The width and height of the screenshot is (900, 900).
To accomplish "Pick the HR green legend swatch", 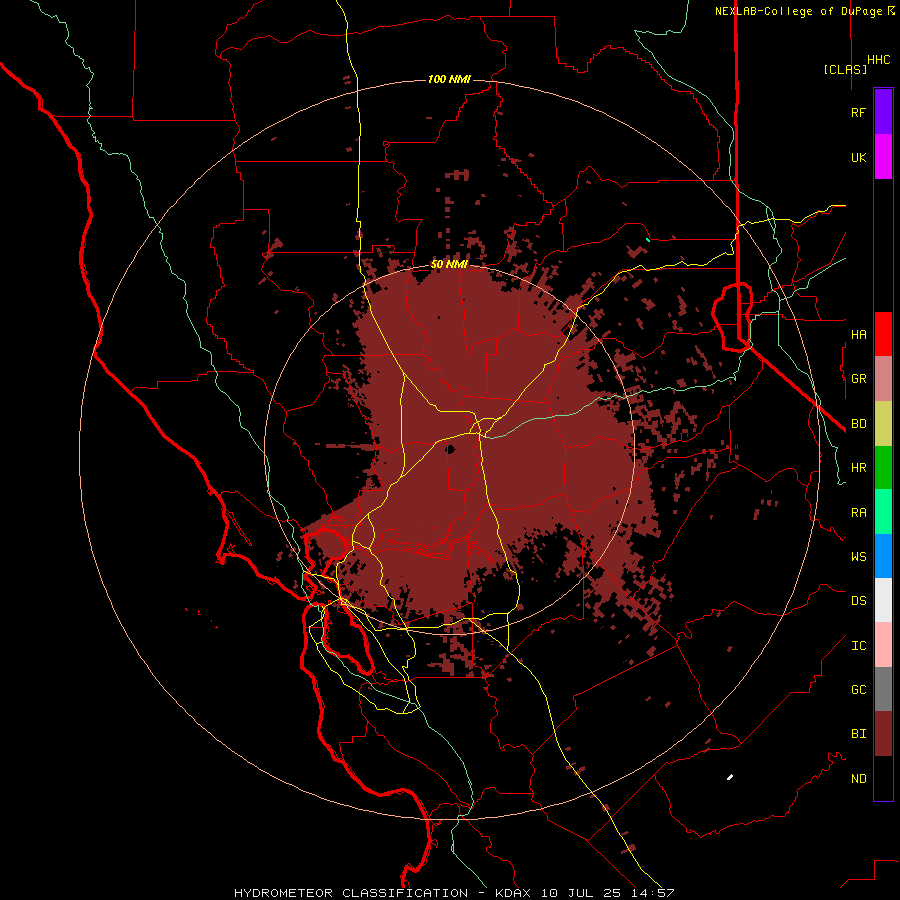I will click(x=883, y=468).
